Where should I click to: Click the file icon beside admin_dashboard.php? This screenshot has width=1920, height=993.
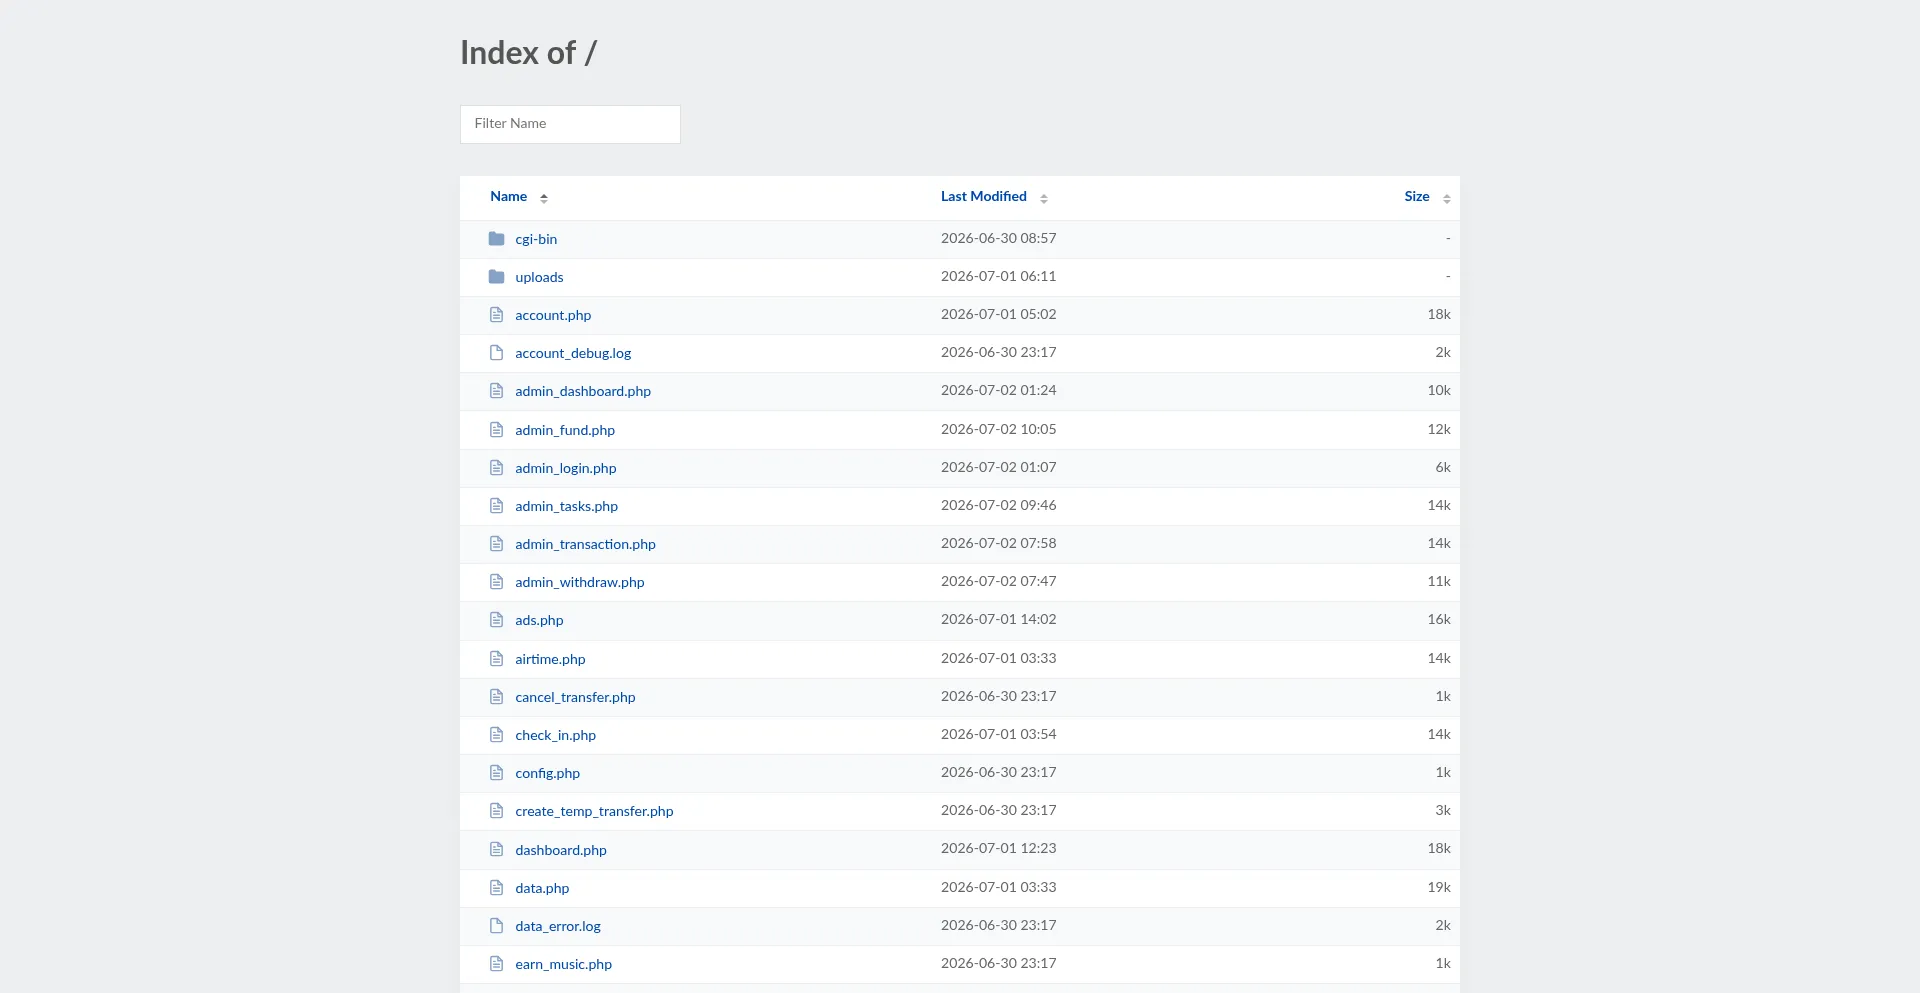click(x=496, y=391)
